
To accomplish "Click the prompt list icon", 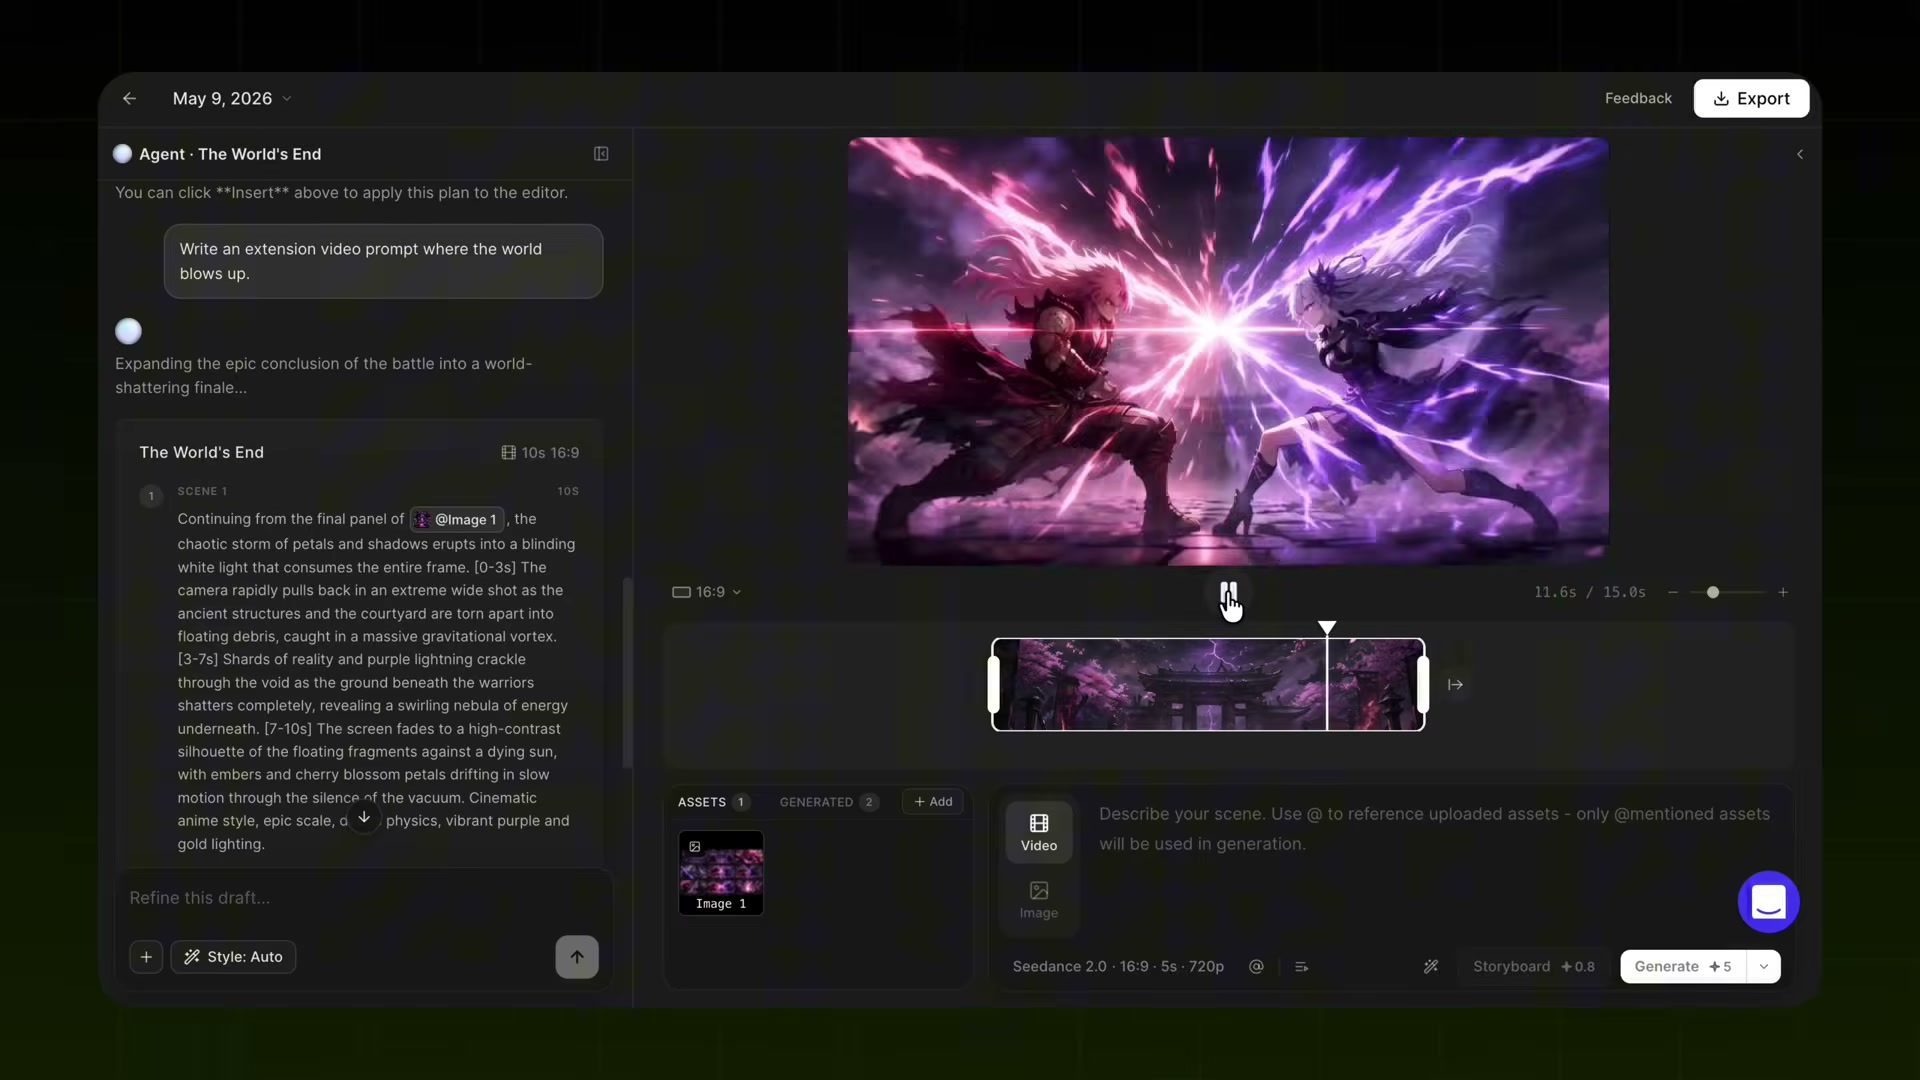I will 1301,966.
